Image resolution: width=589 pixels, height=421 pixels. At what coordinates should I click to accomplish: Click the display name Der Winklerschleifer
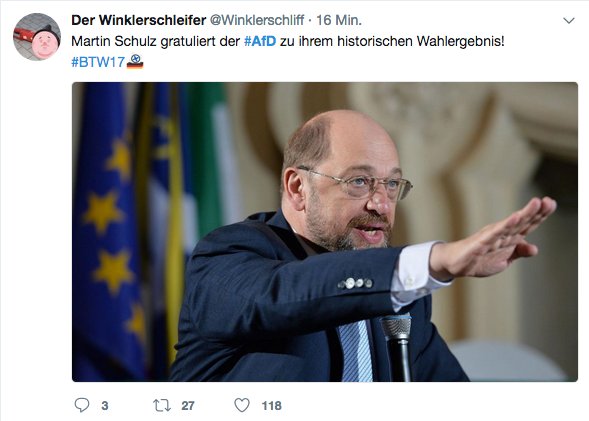[x=139, y=20]
